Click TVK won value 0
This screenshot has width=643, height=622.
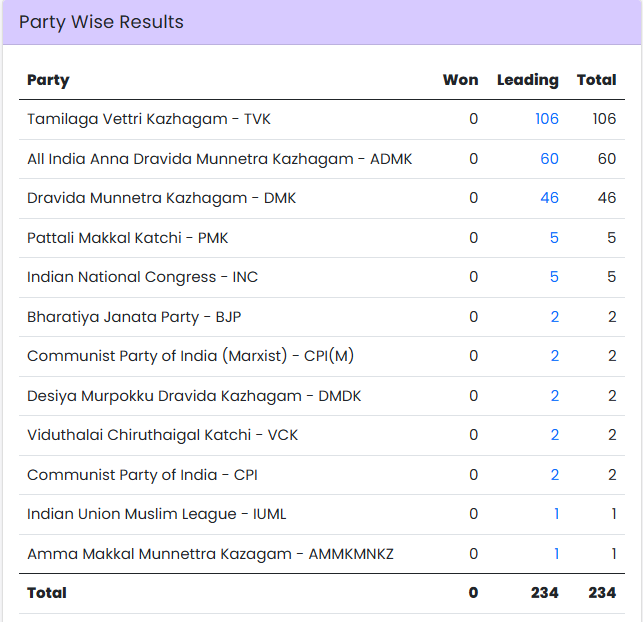pyautogui.click(x=474, y=119)
